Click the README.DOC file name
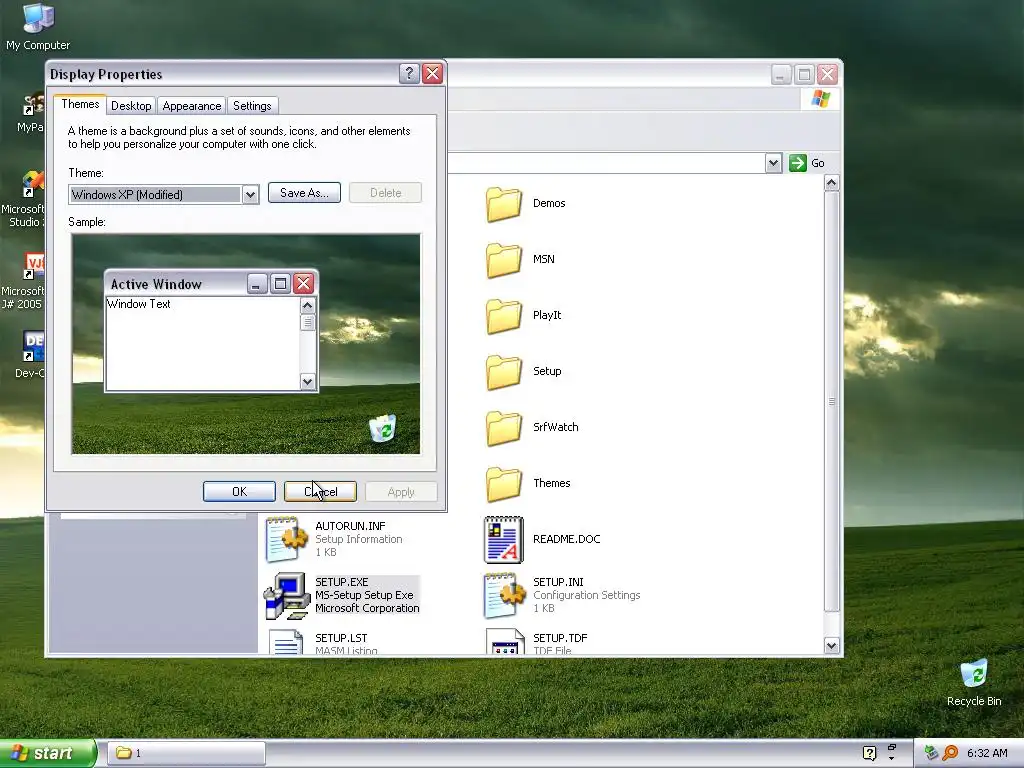Viewport: 1024px width, 768px height. click(566, 539)
